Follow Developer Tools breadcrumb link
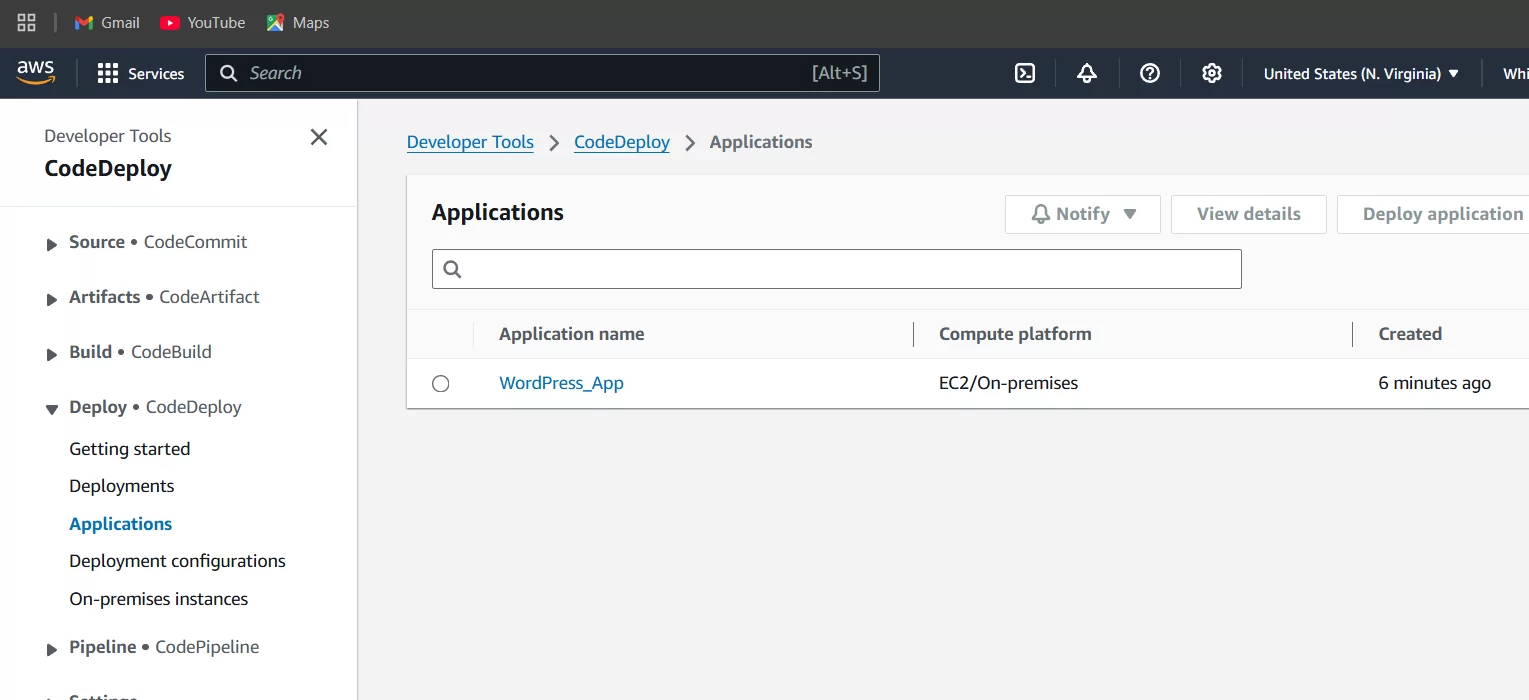 (x=471, y=142)
